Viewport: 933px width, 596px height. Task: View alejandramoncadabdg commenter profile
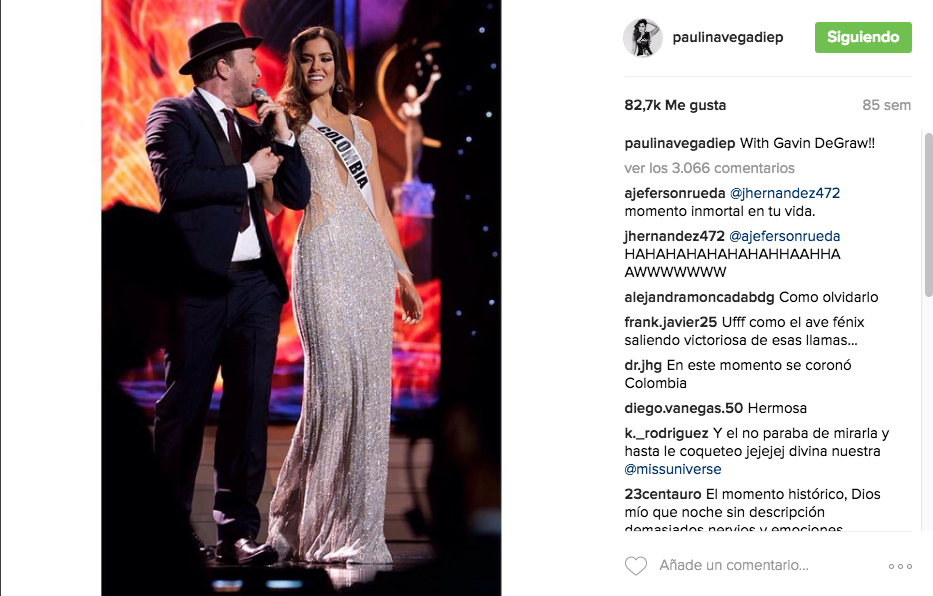coord(699,297)
